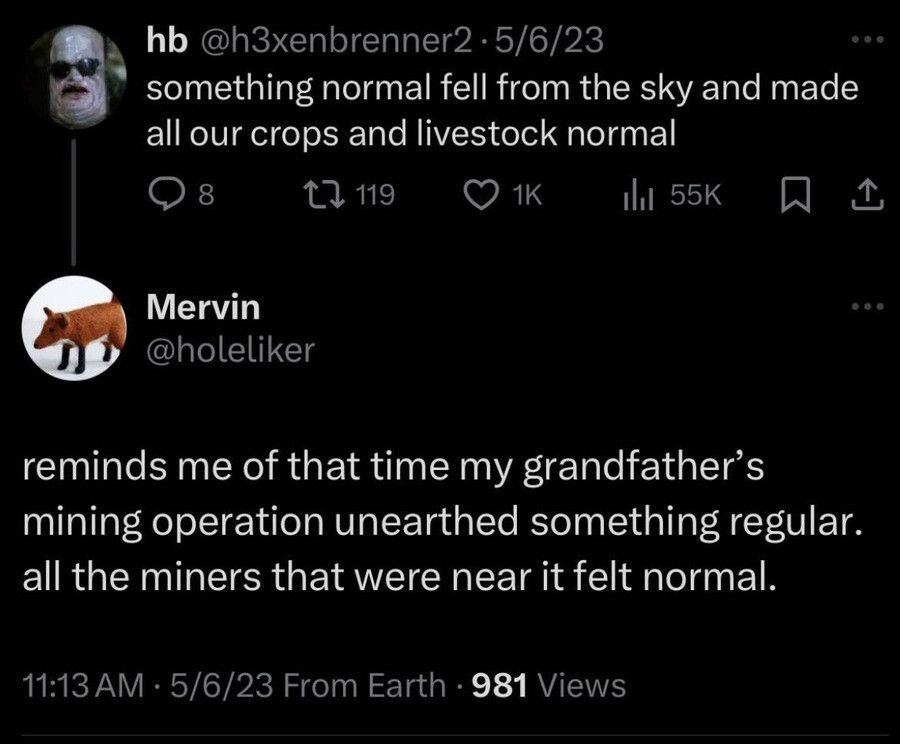Open the Mervin display name
The height and width of the screenshot is (744, 900).
[x=204, y=309]
